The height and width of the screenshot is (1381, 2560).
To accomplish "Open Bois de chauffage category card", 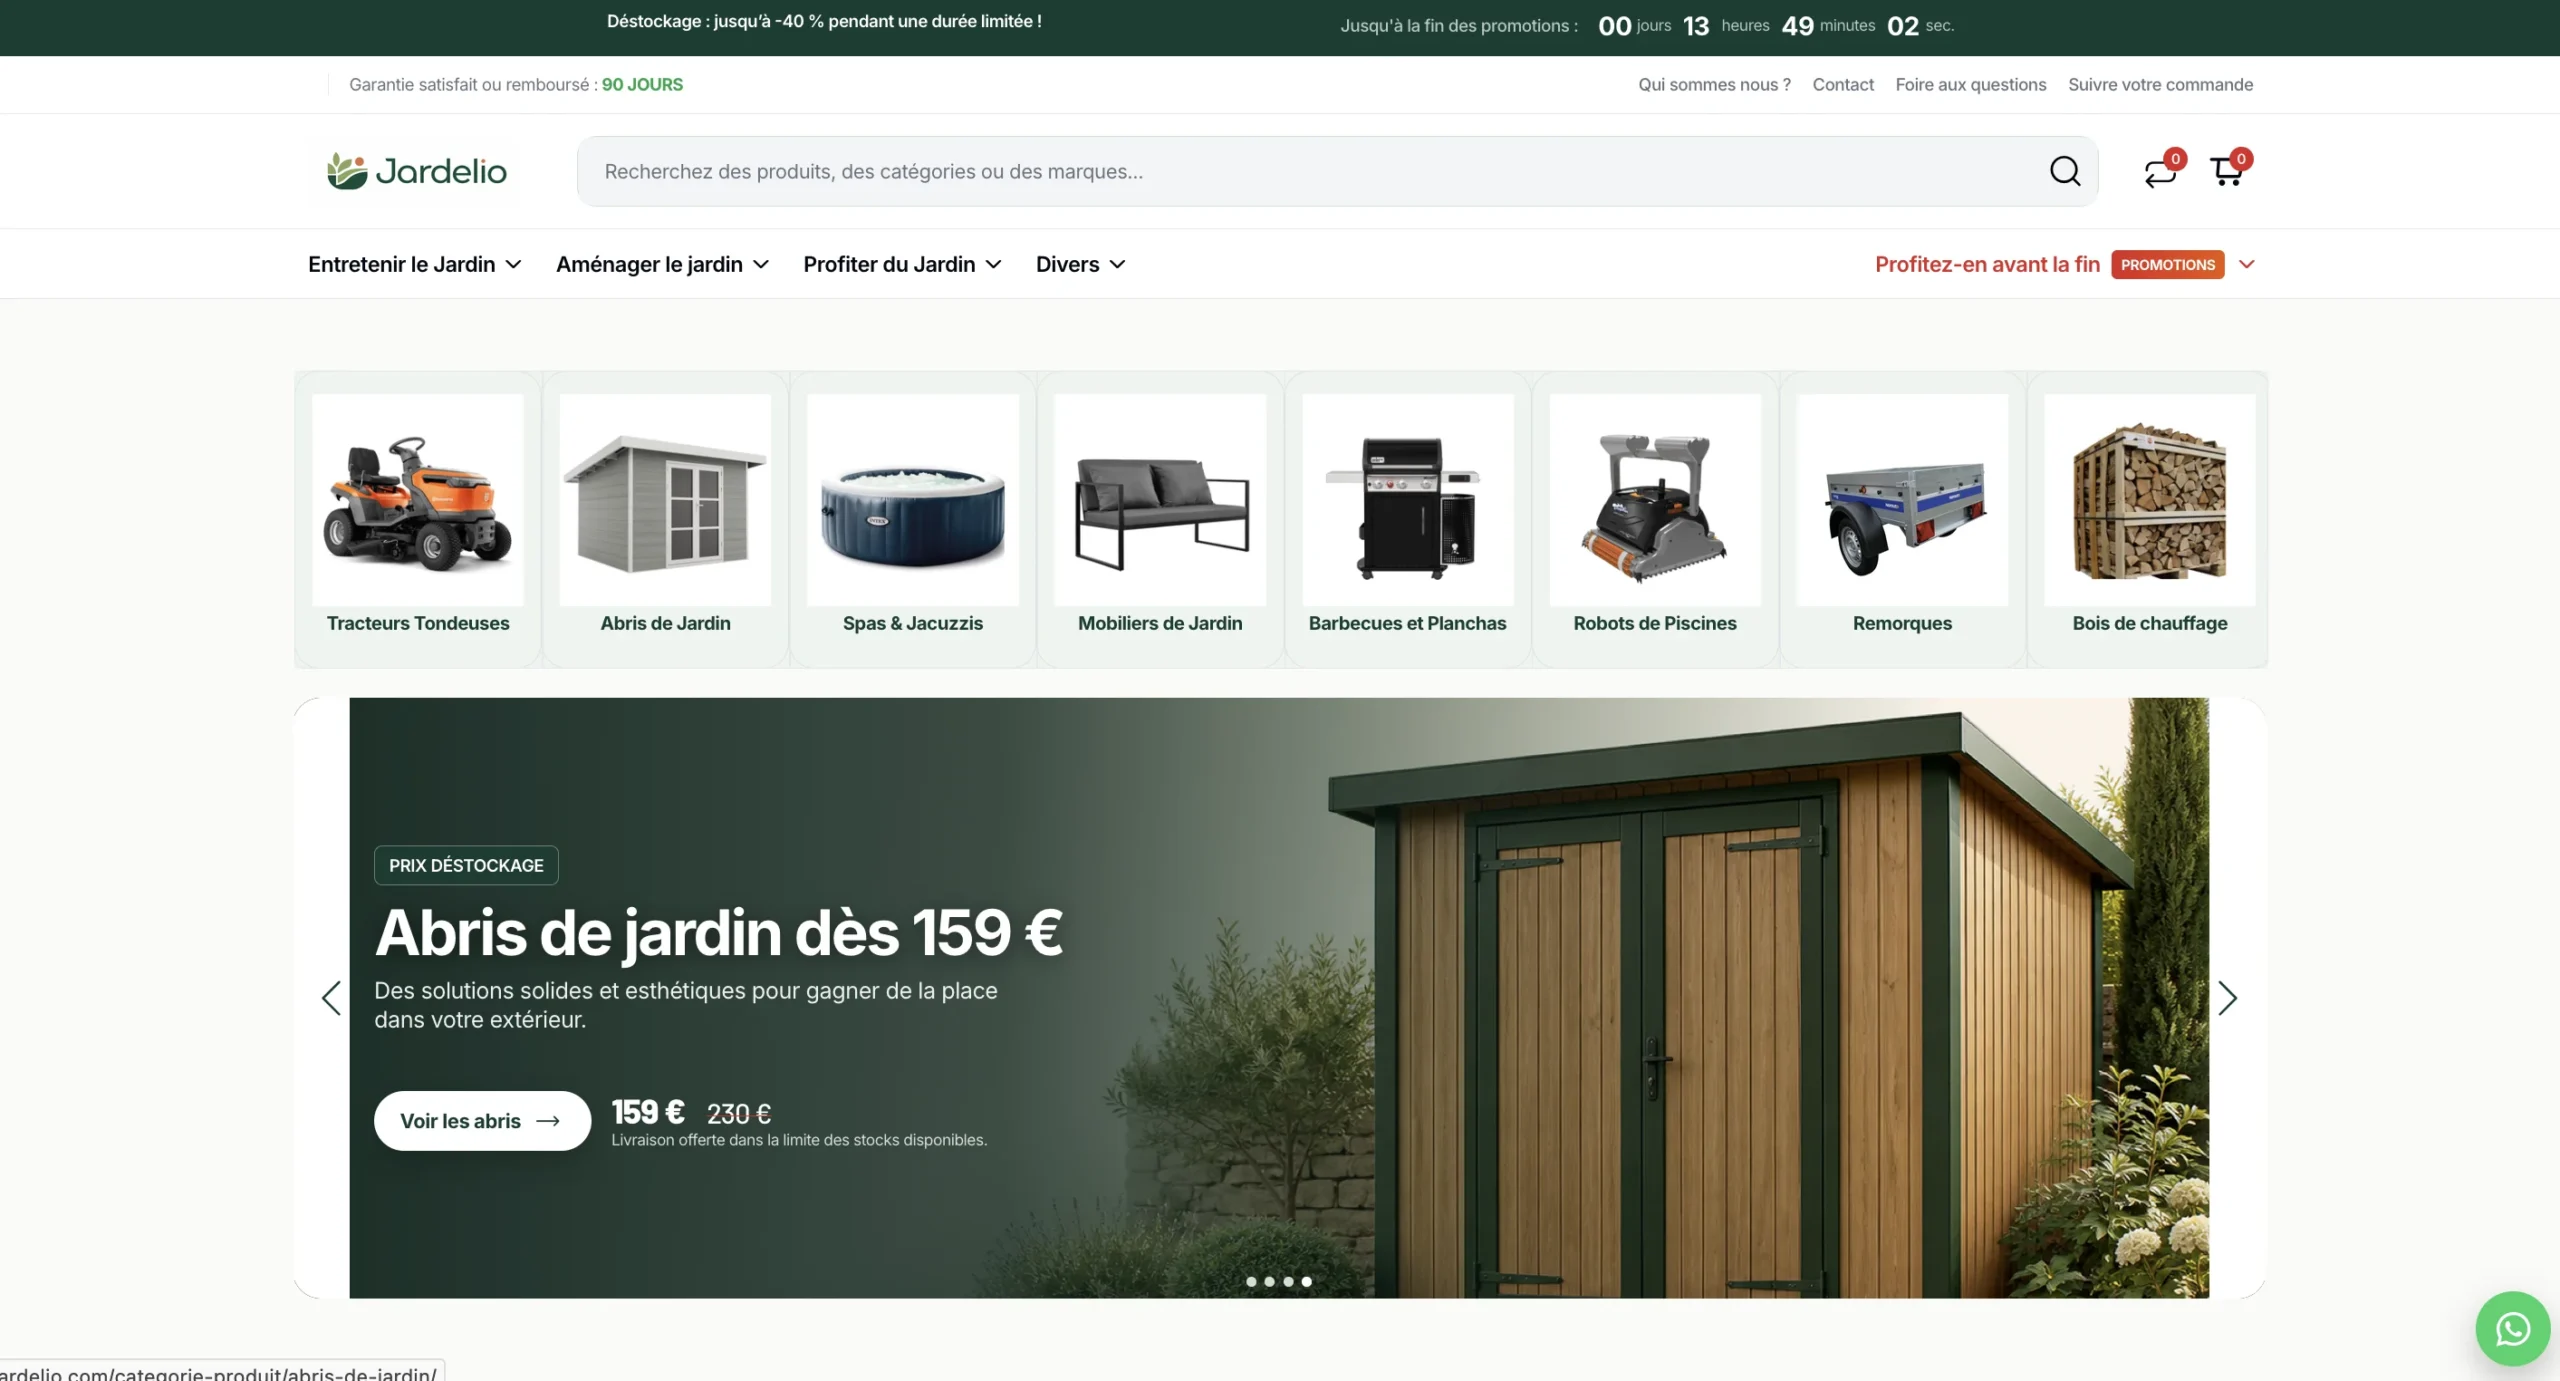I will 2150,519.
